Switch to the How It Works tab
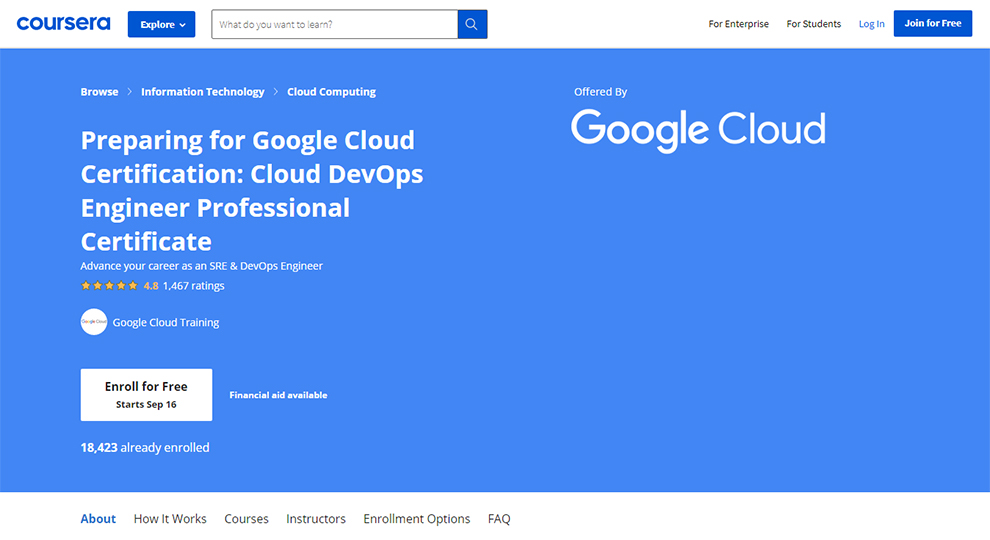990x540 pixels. 170,519
